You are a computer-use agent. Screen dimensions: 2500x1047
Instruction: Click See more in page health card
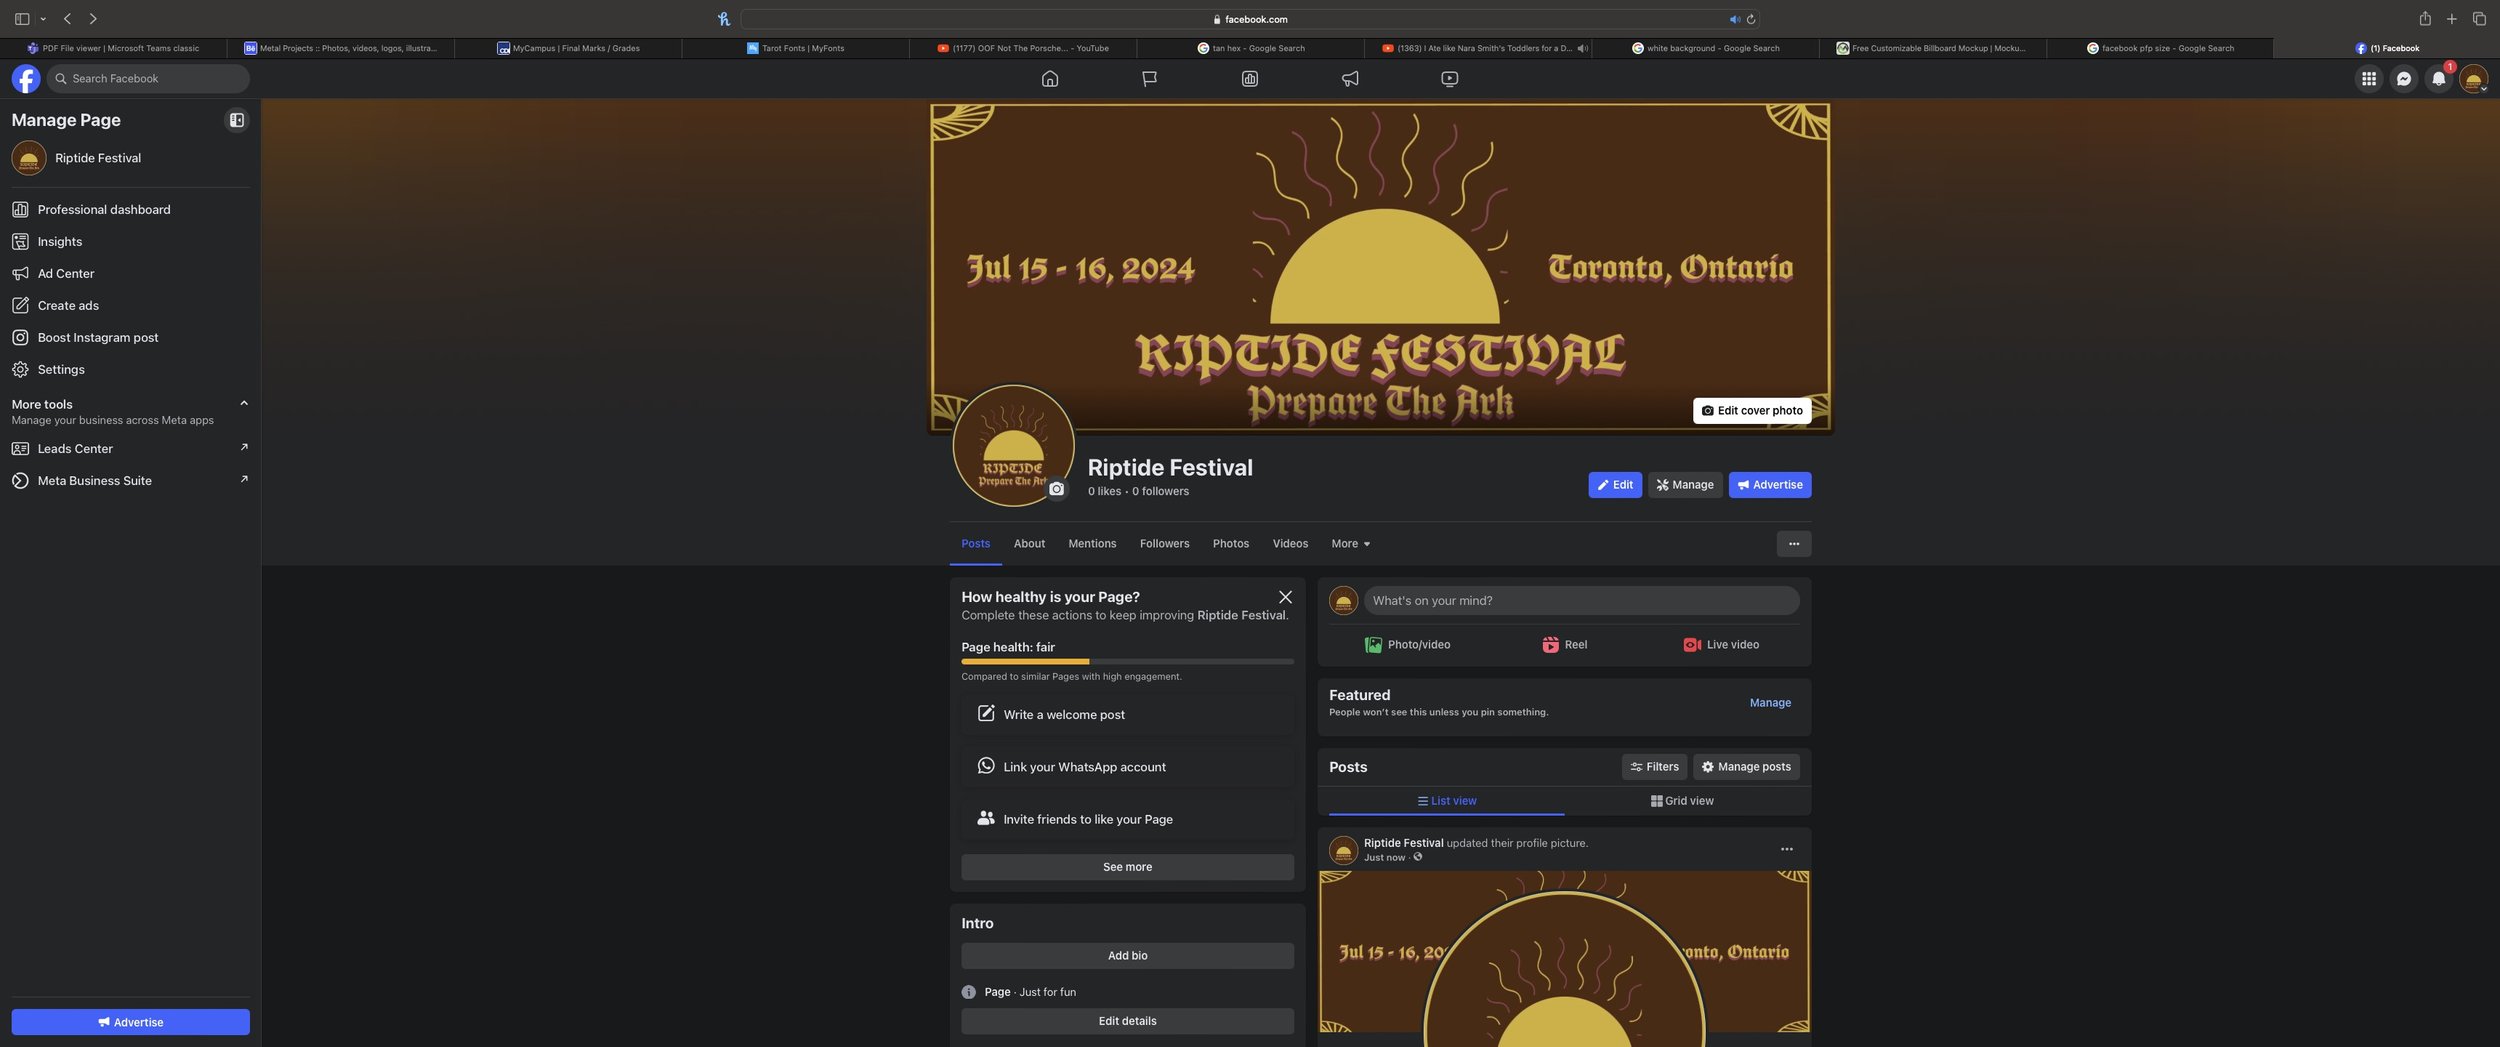pos(1127,867)
